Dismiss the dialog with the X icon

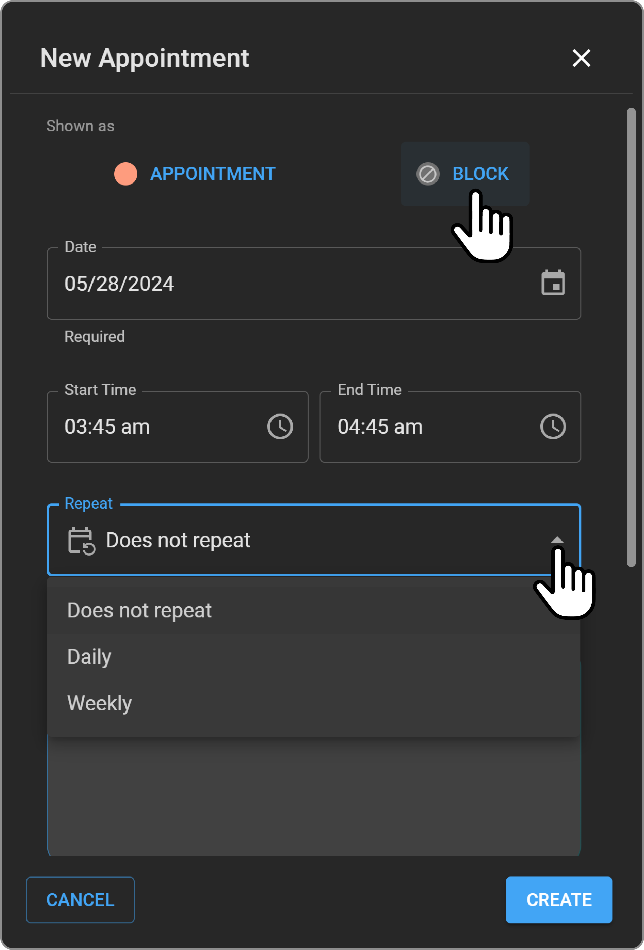[581, 58]
